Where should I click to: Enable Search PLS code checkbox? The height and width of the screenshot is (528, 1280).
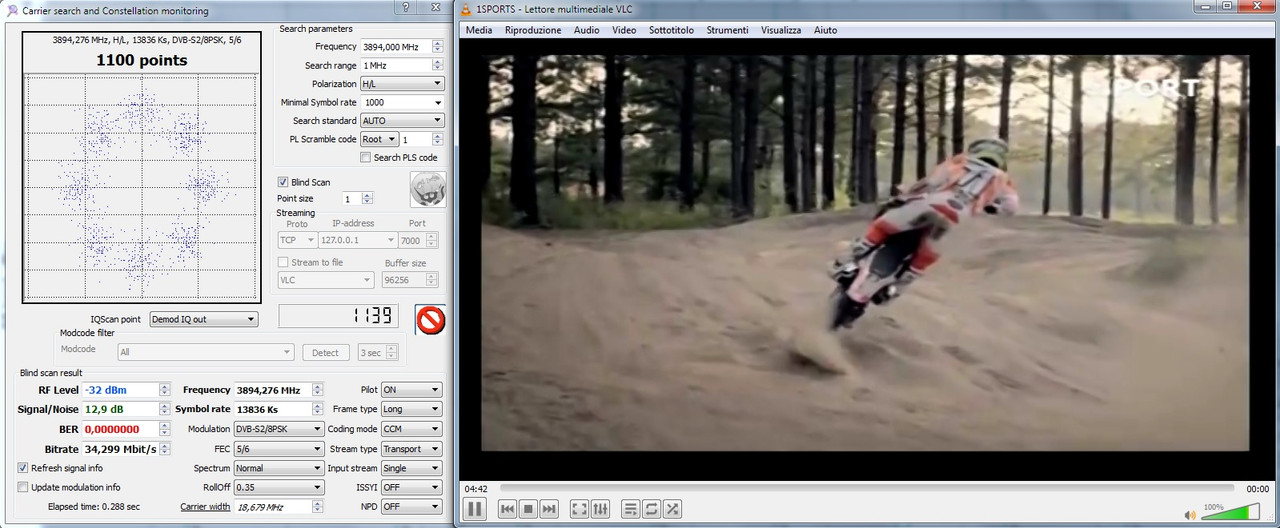pyautogui.click(x=366, y=158)
